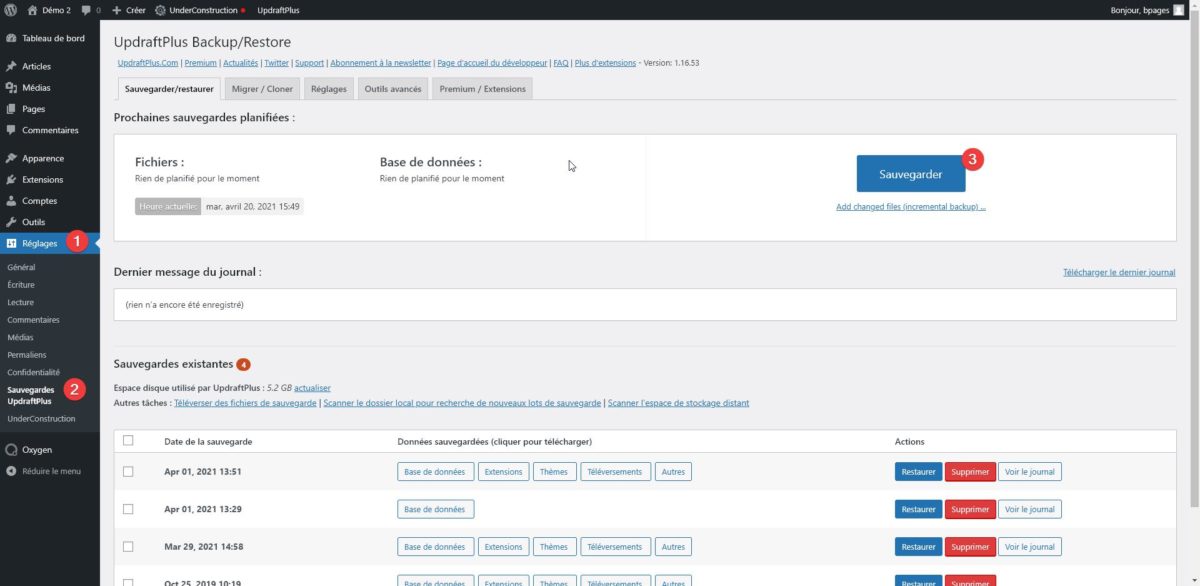1200x586 pixels.
Task: Select Sauvegardes UpdraftPlus in the submenu
Action: pos(31,395)
